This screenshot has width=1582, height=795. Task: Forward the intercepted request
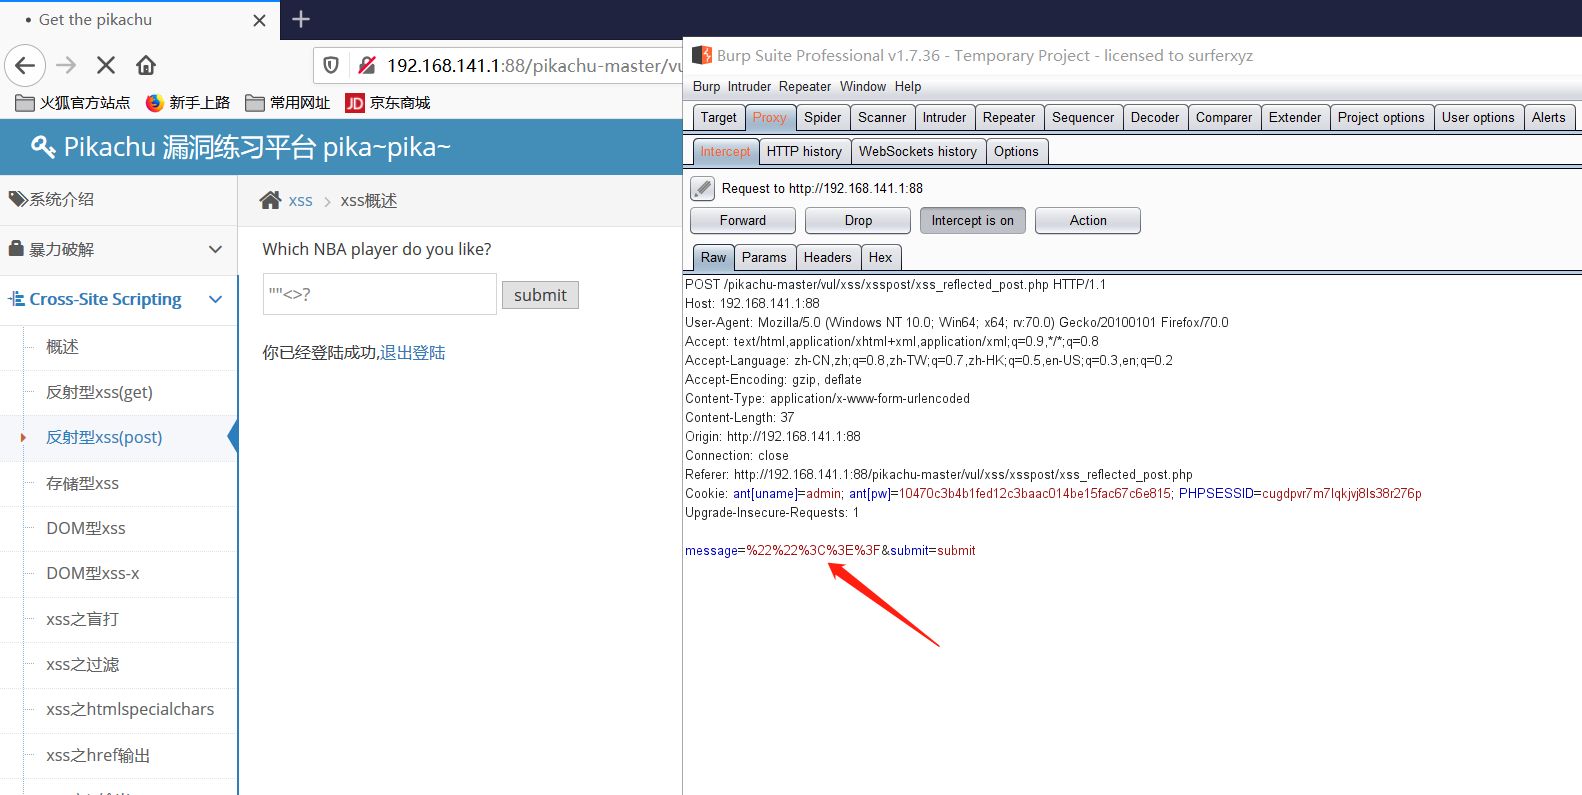(743, 220)
